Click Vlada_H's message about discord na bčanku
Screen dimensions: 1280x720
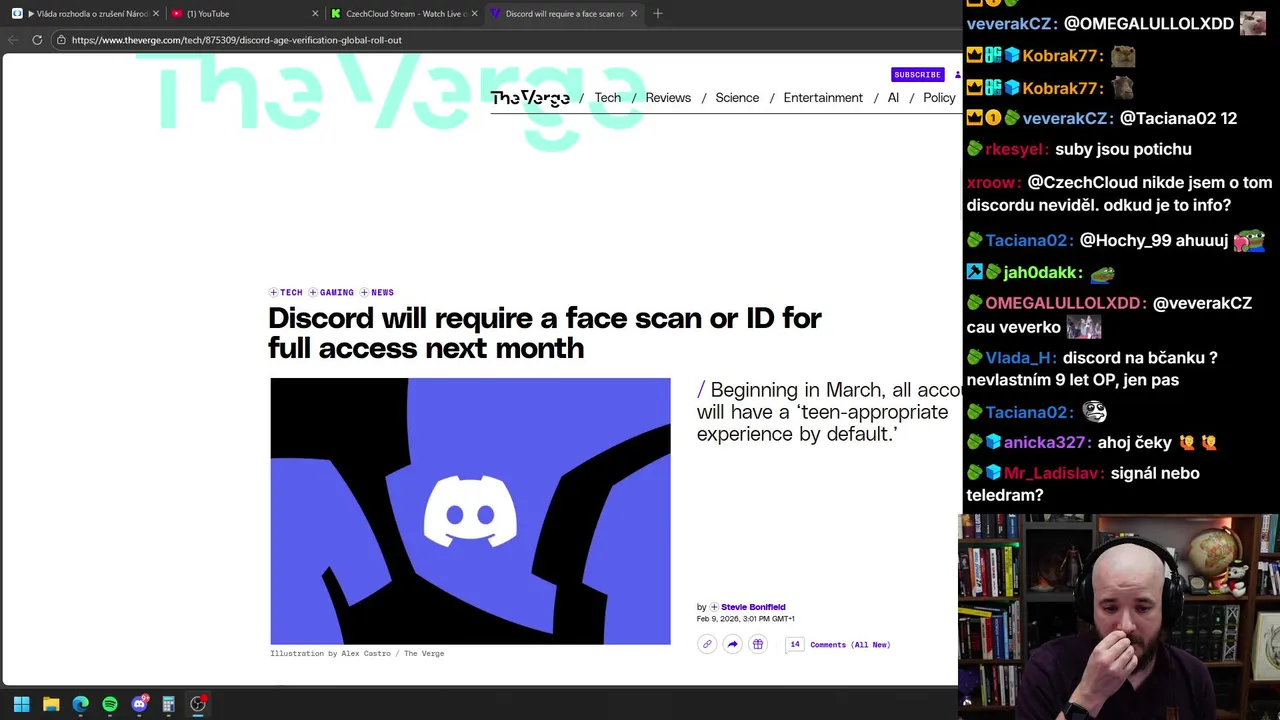1092,369
